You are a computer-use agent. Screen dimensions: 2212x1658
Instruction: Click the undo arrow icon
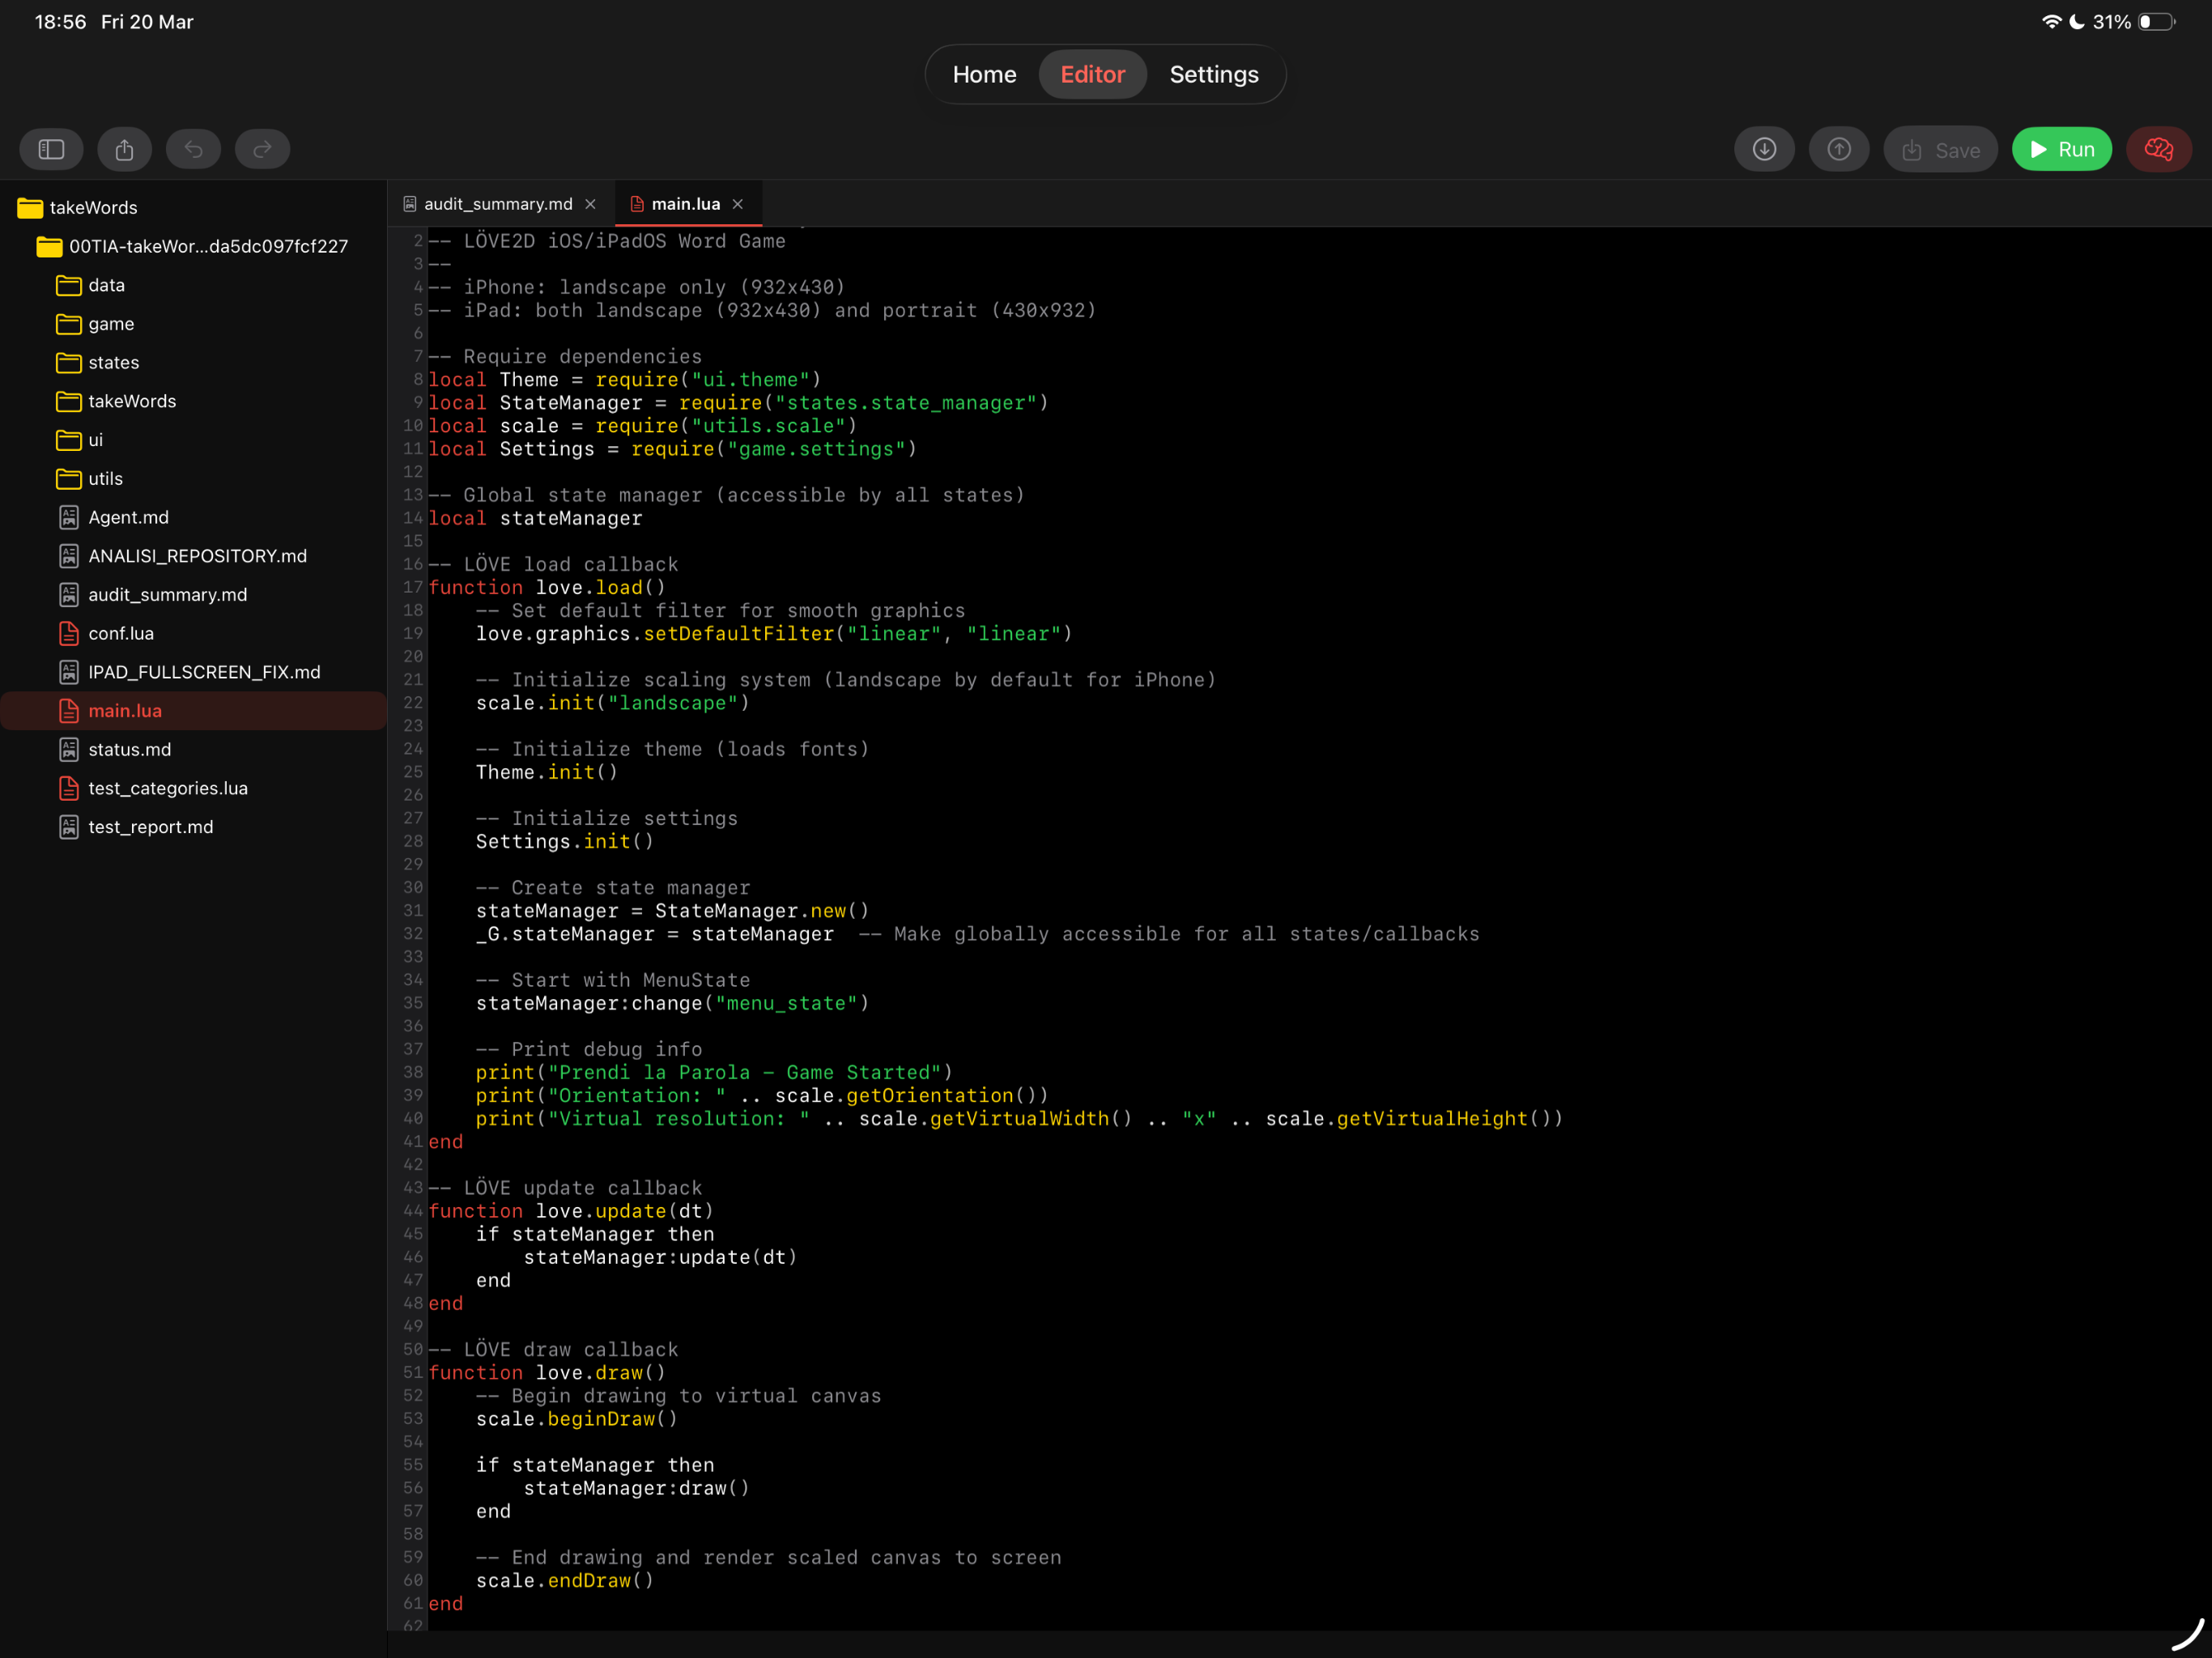[x=194, y=150]
